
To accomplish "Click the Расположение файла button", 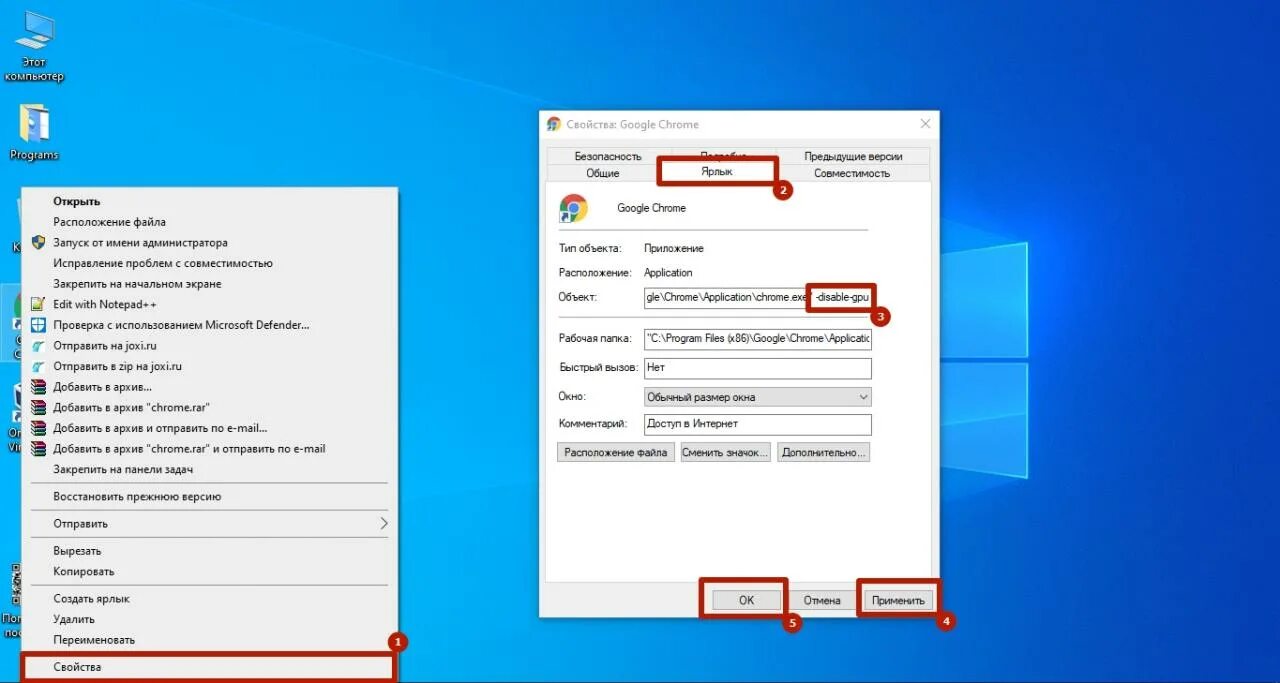I will 616,452.
